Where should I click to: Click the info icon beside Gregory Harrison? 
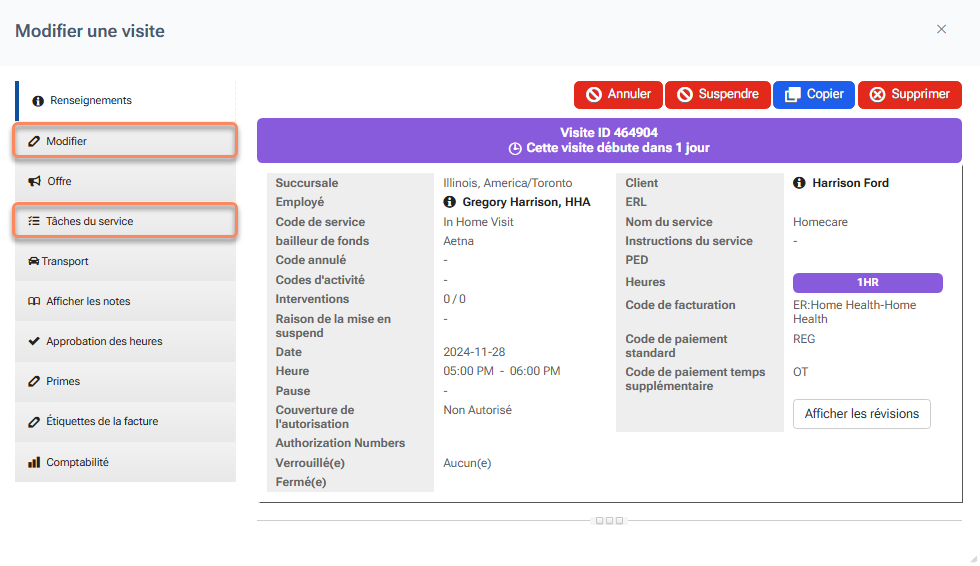coord(450,202)
